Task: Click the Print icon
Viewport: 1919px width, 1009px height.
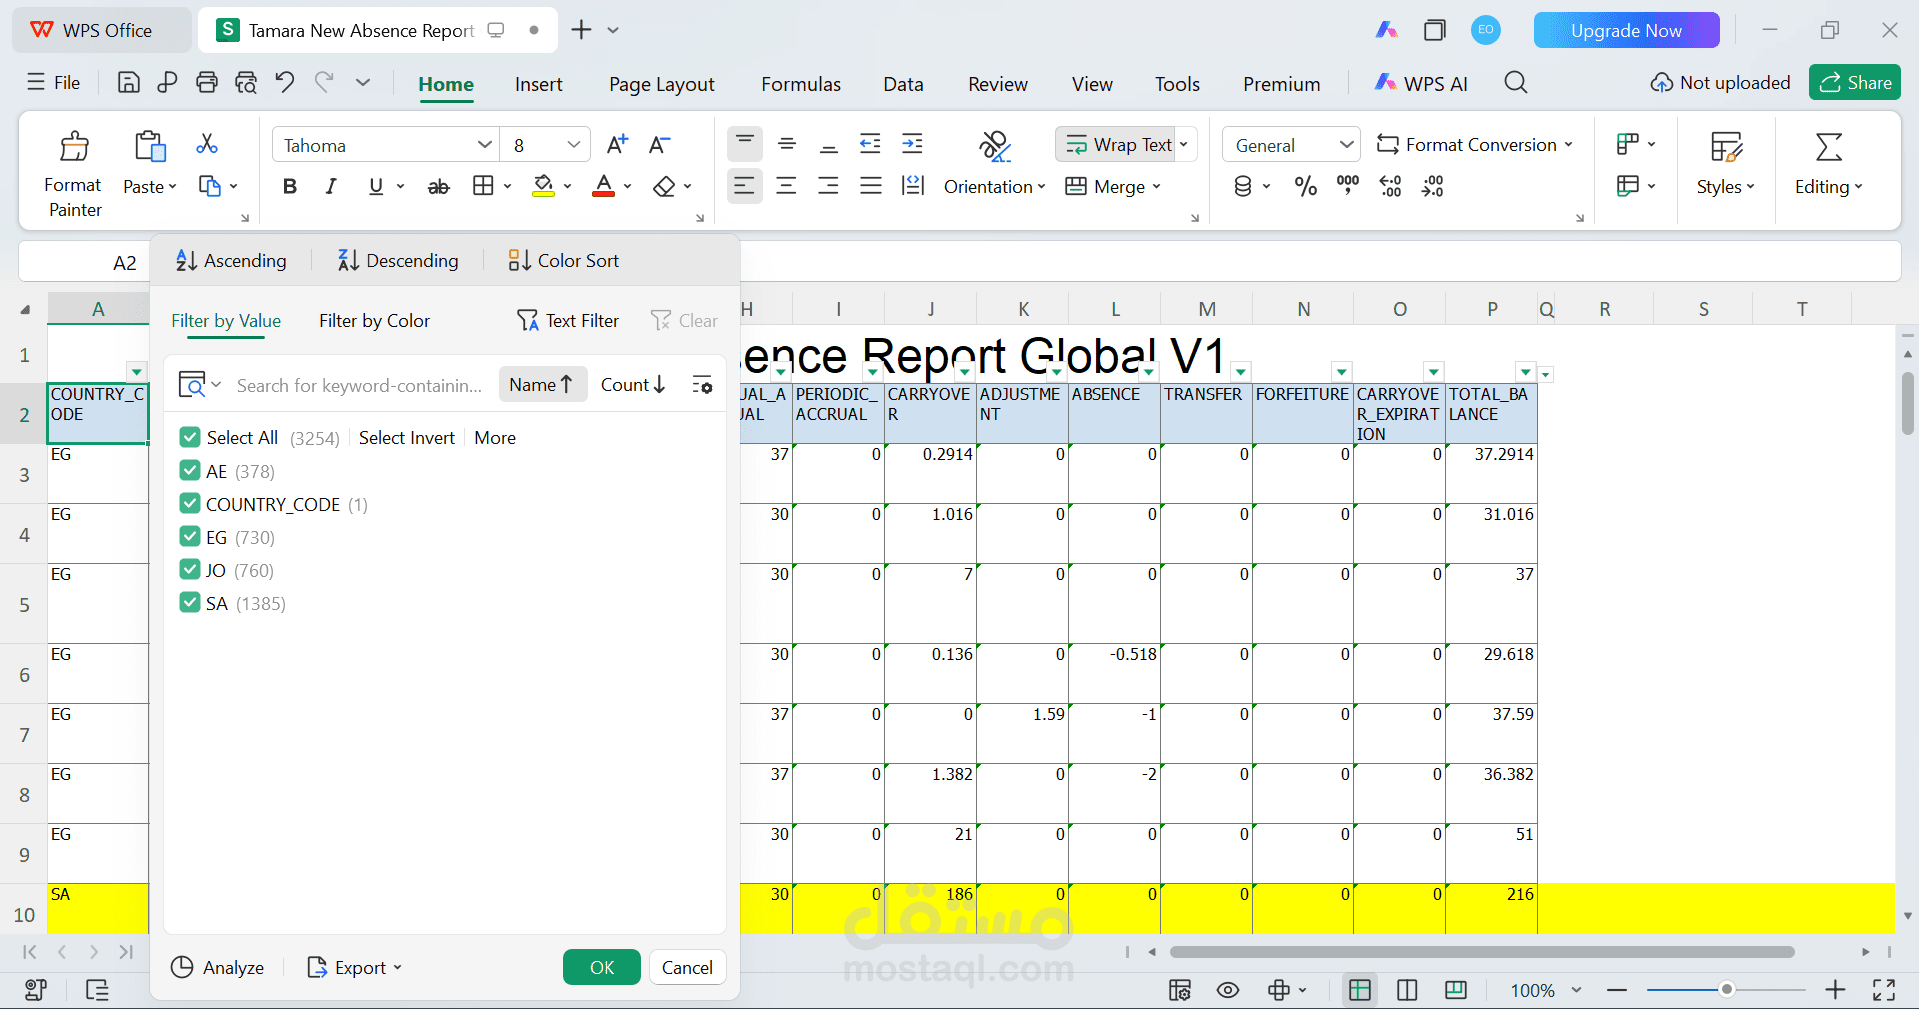Action: [x=207, y=83]
